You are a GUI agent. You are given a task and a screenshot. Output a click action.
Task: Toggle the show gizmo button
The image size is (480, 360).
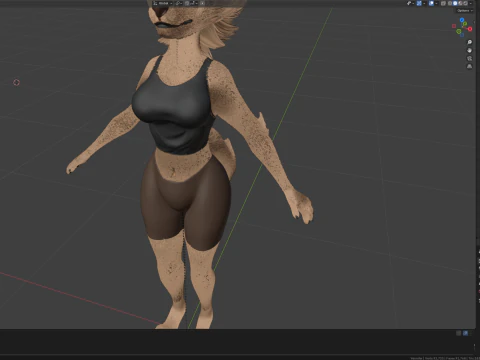(x=419, y=3)
